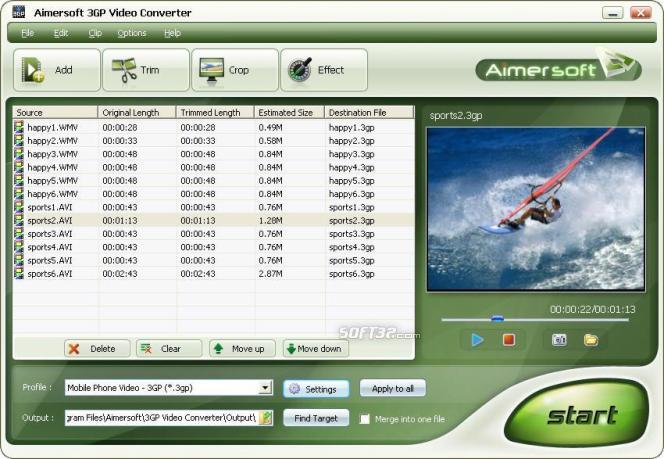Enable Merge into one file checkbox

[x=365, y=419]
